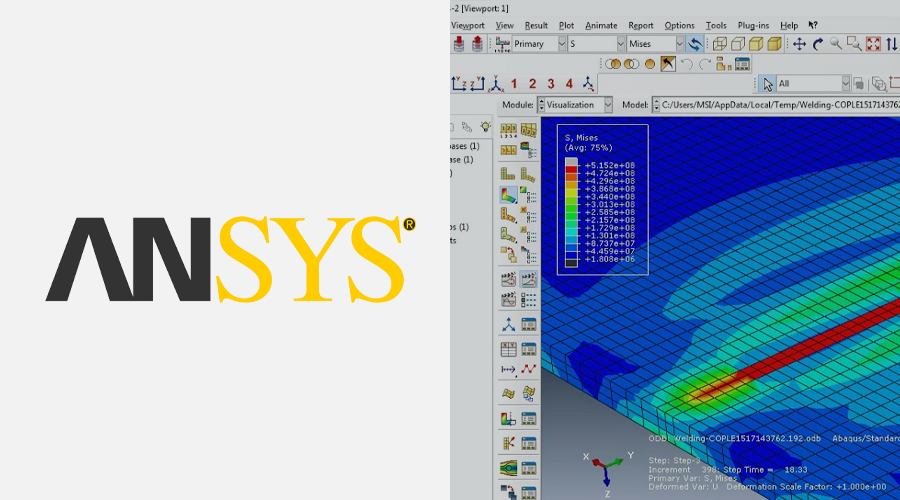The image size is (900, 500).
Task: Open the All selection filter dropdown
Action: click(813, 84)
